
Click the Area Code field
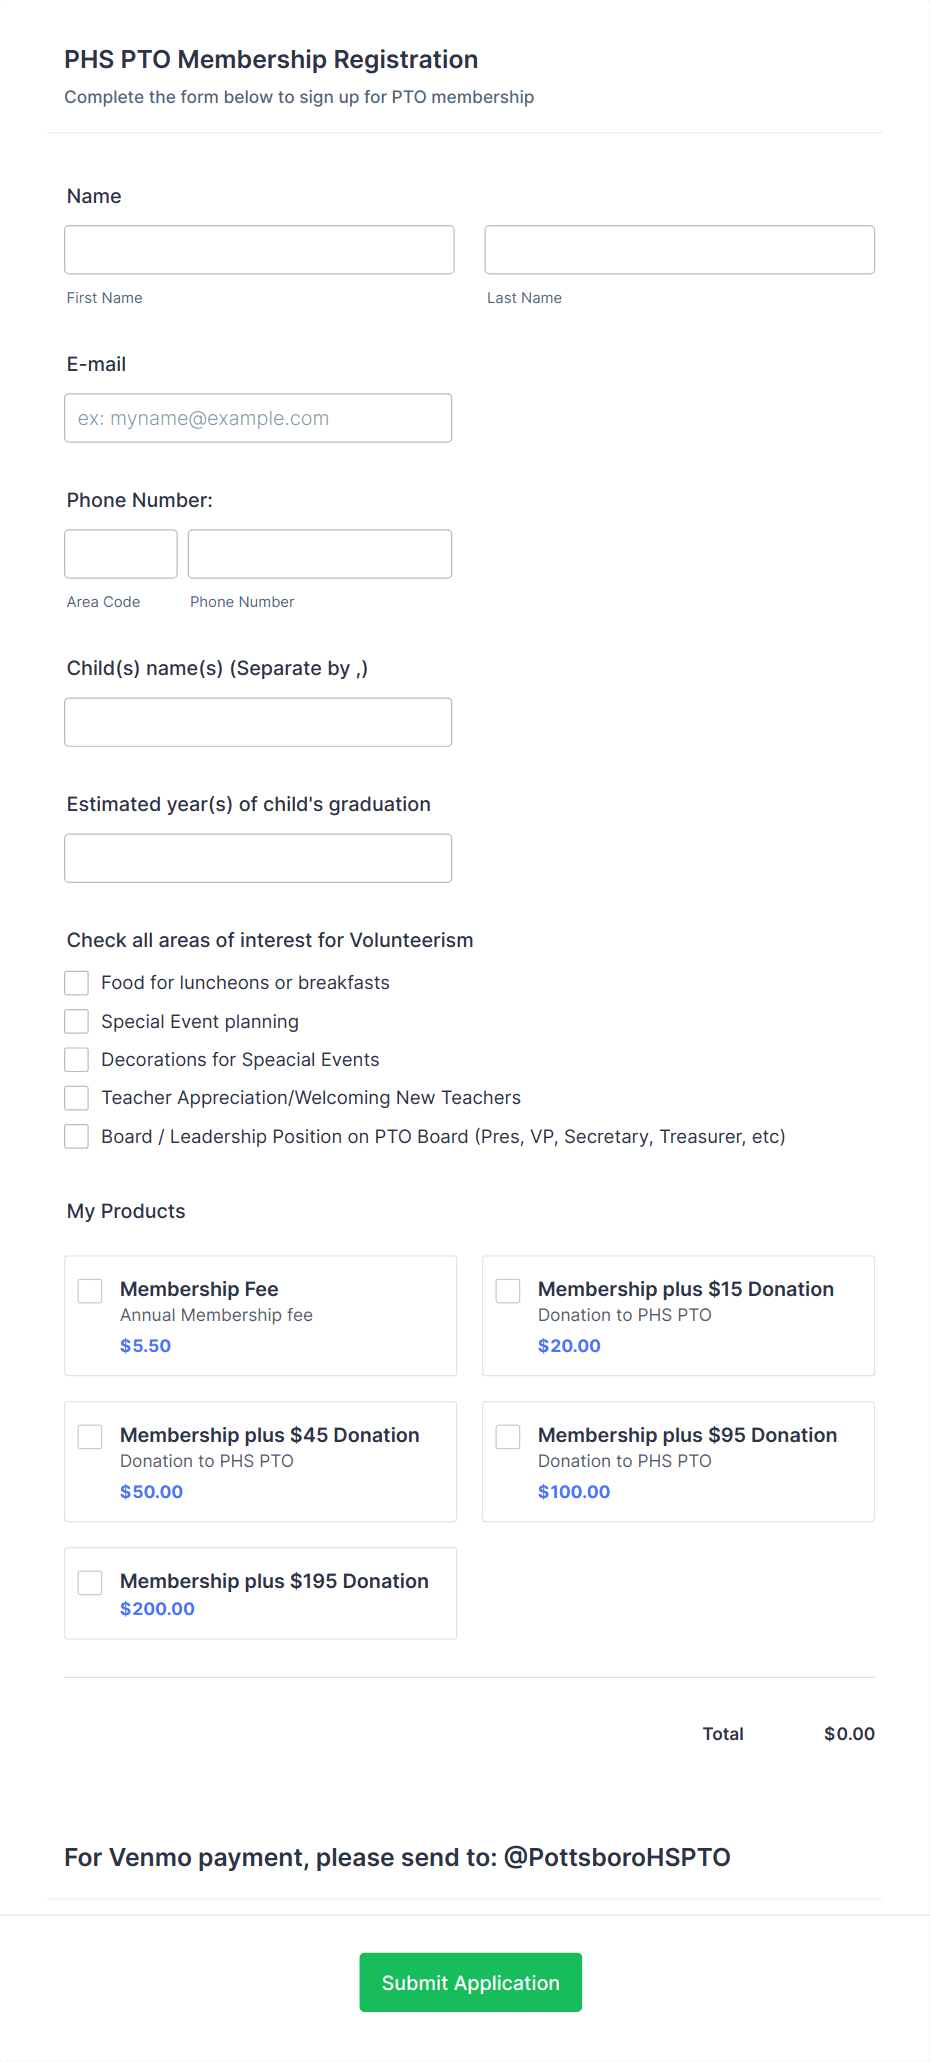(x=120, y=553)
